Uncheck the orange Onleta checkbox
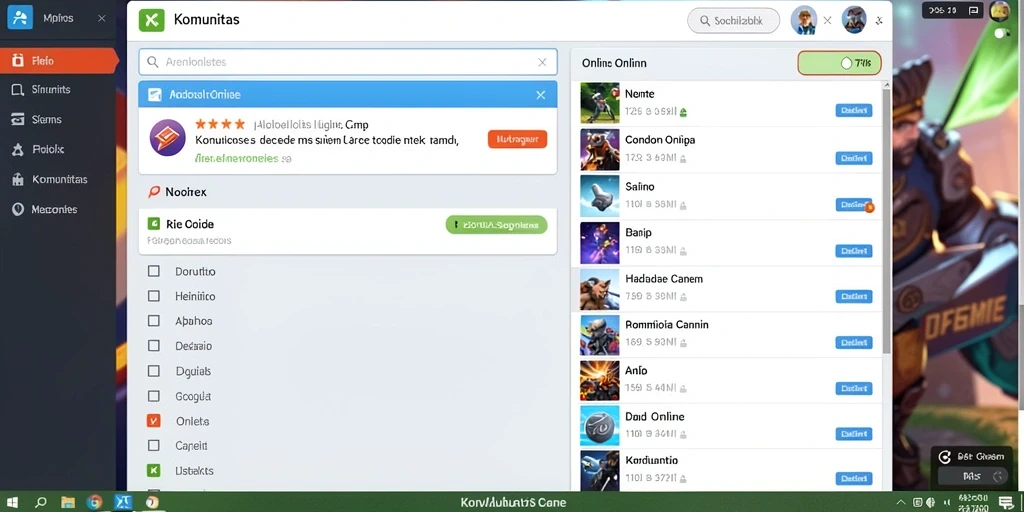This screenshot has height=512, width=1024. coord(153,421)
